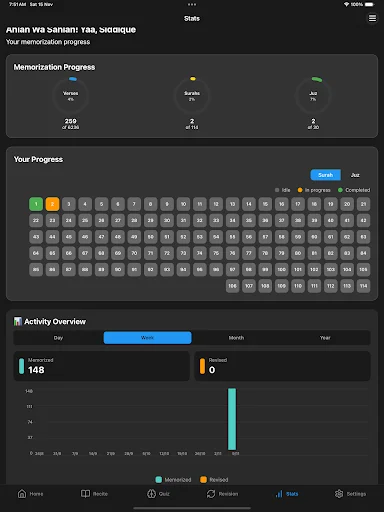The width and height of the screenshot is (384, 512).
Task: Switch progress view to Juz
Action: pyautogui.click(x=355, y=175)
